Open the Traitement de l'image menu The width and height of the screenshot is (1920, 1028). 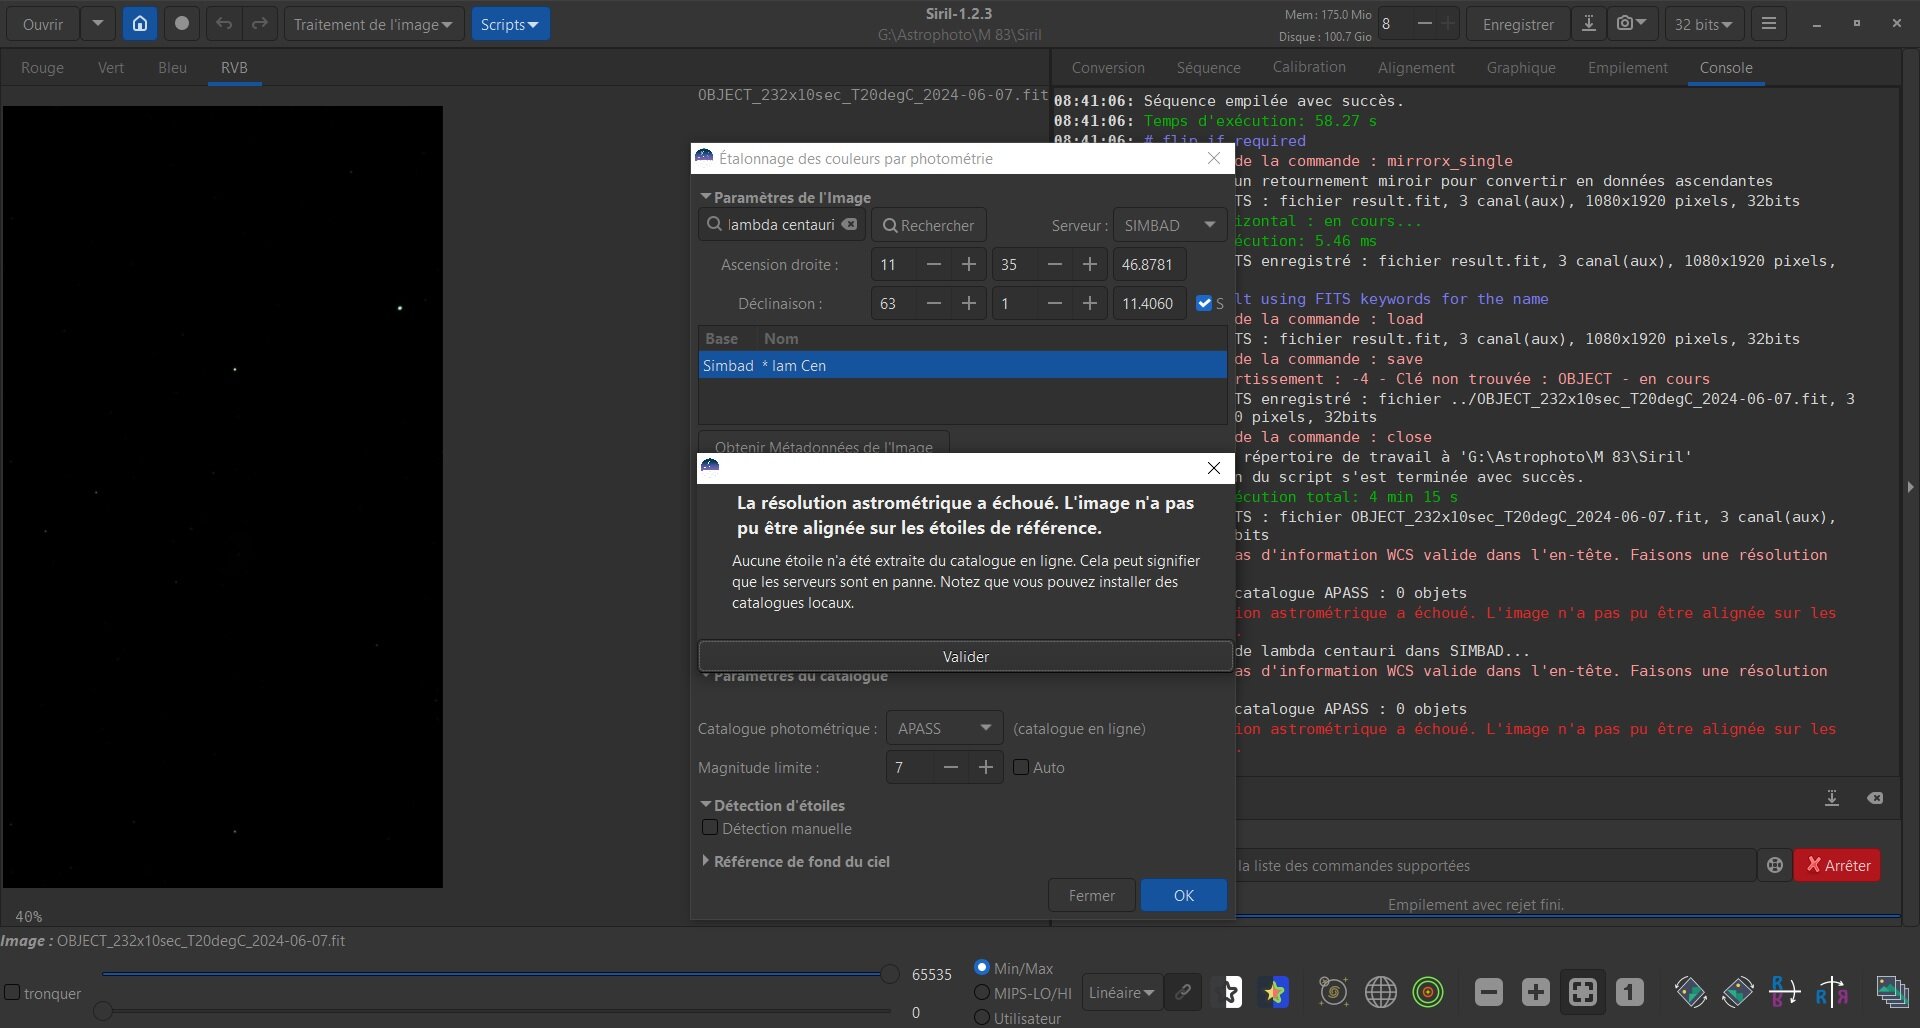point(373,24)
